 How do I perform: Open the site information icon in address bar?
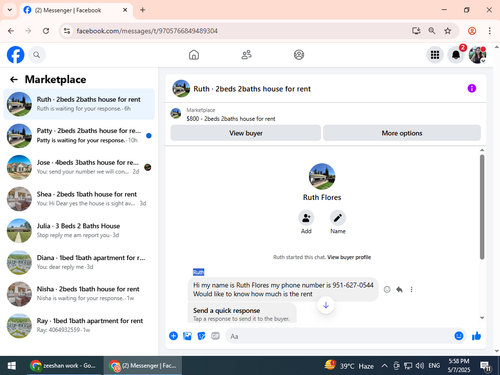(67, 31)
